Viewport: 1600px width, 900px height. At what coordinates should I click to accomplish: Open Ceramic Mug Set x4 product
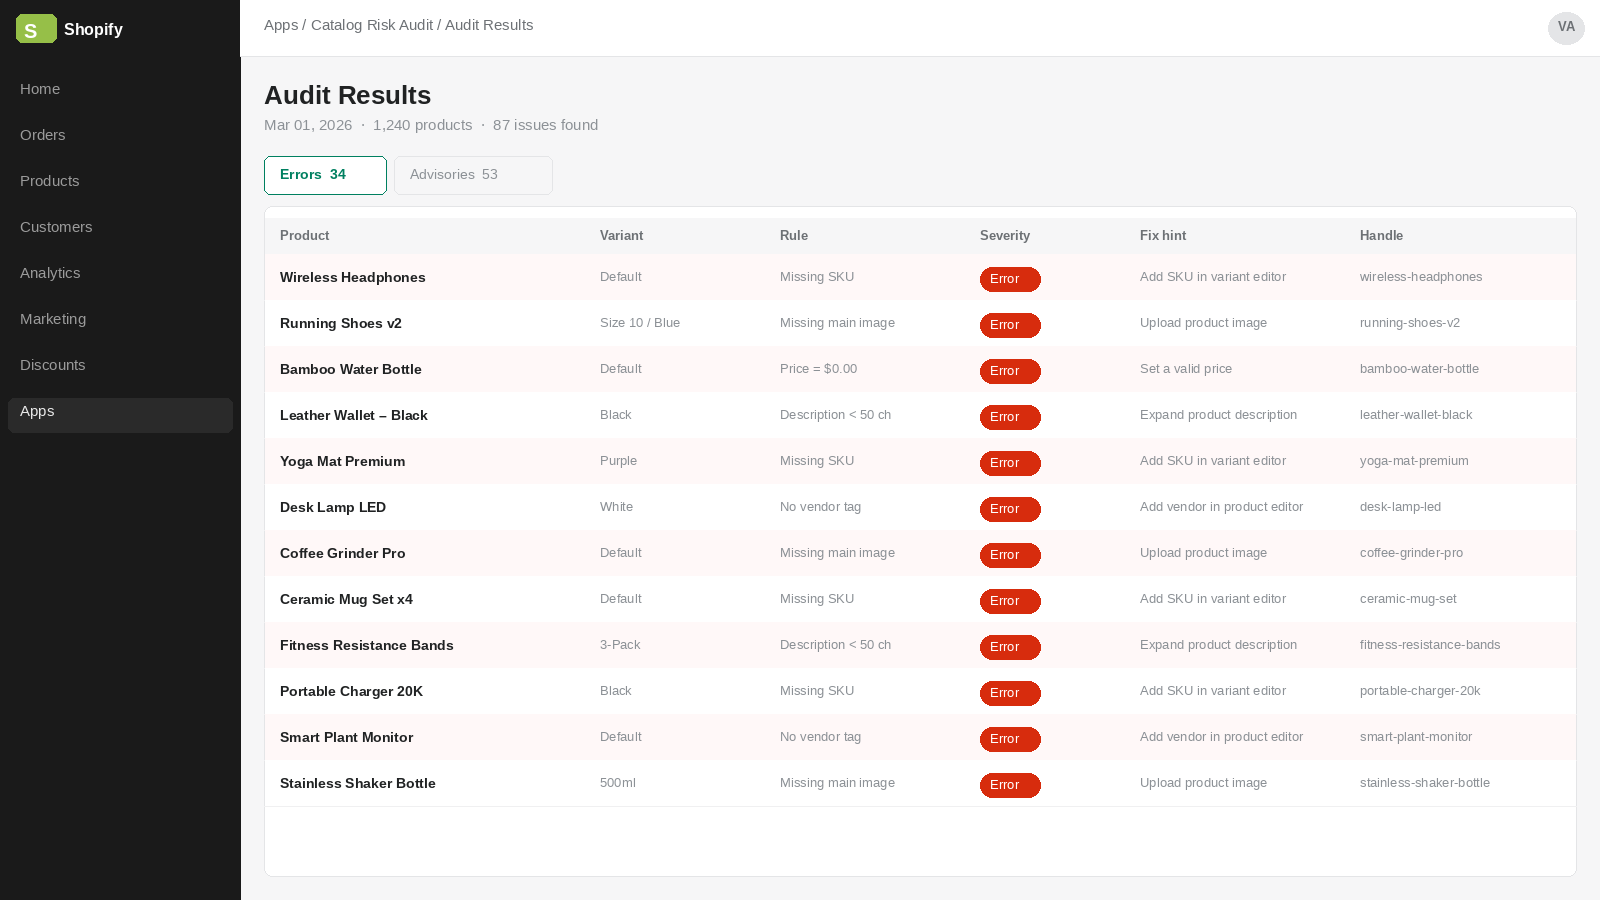click(x=346, y=599)
